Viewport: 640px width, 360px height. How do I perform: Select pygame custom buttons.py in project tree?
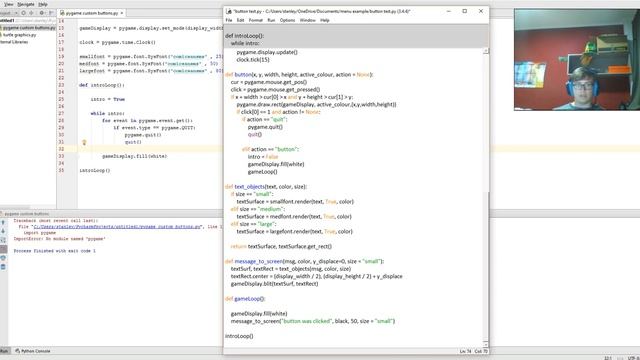click(x=28, y=28)
